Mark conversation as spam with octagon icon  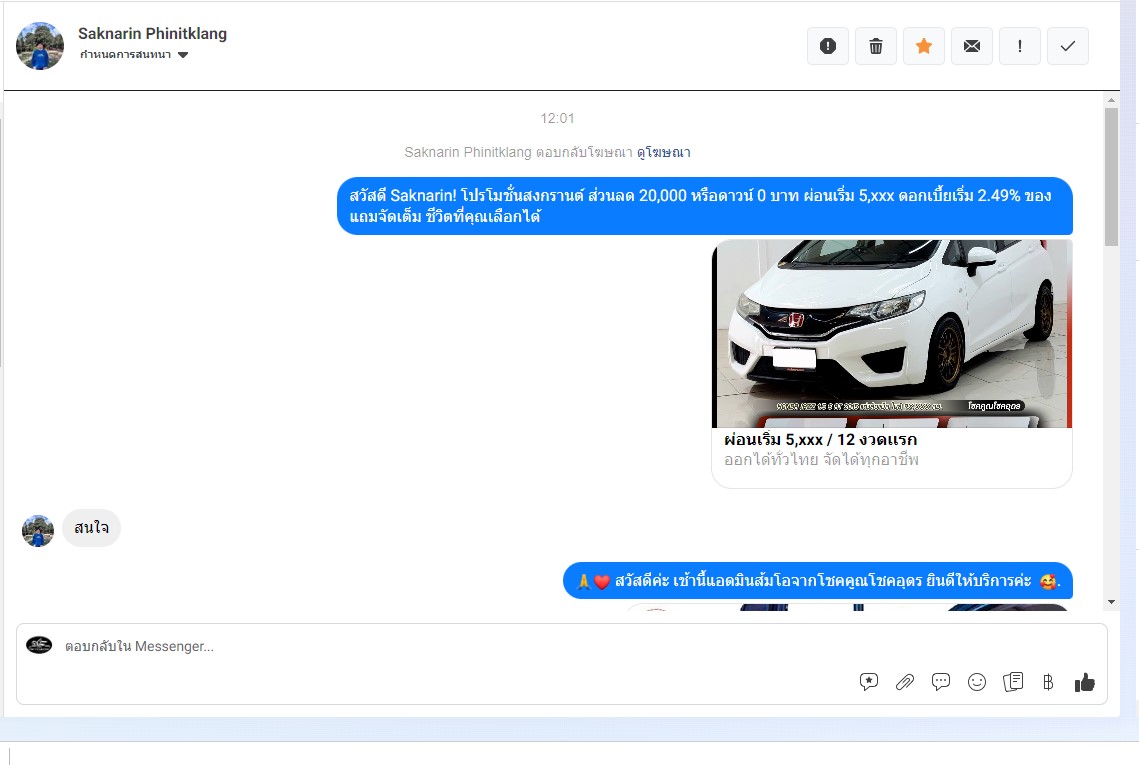pyautogui.click(x=827, y=46)
